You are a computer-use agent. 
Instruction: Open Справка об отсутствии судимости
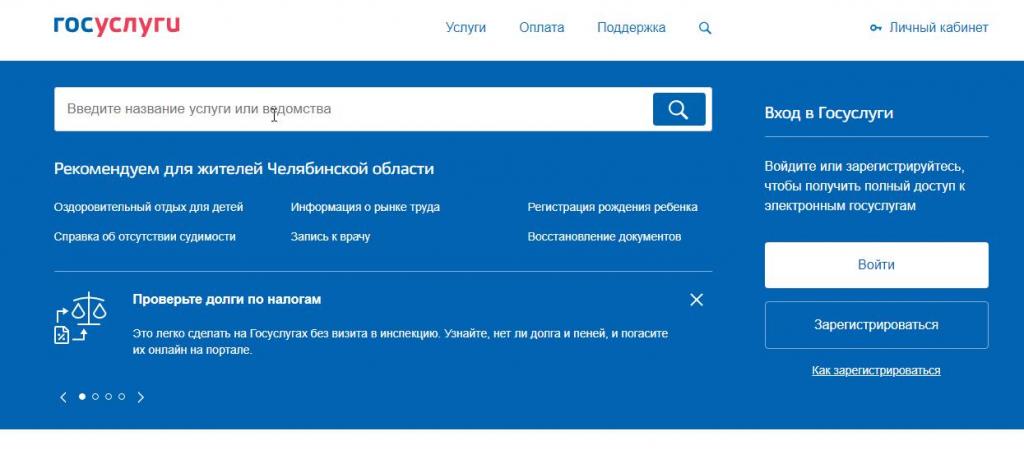(x=145, y=237)
